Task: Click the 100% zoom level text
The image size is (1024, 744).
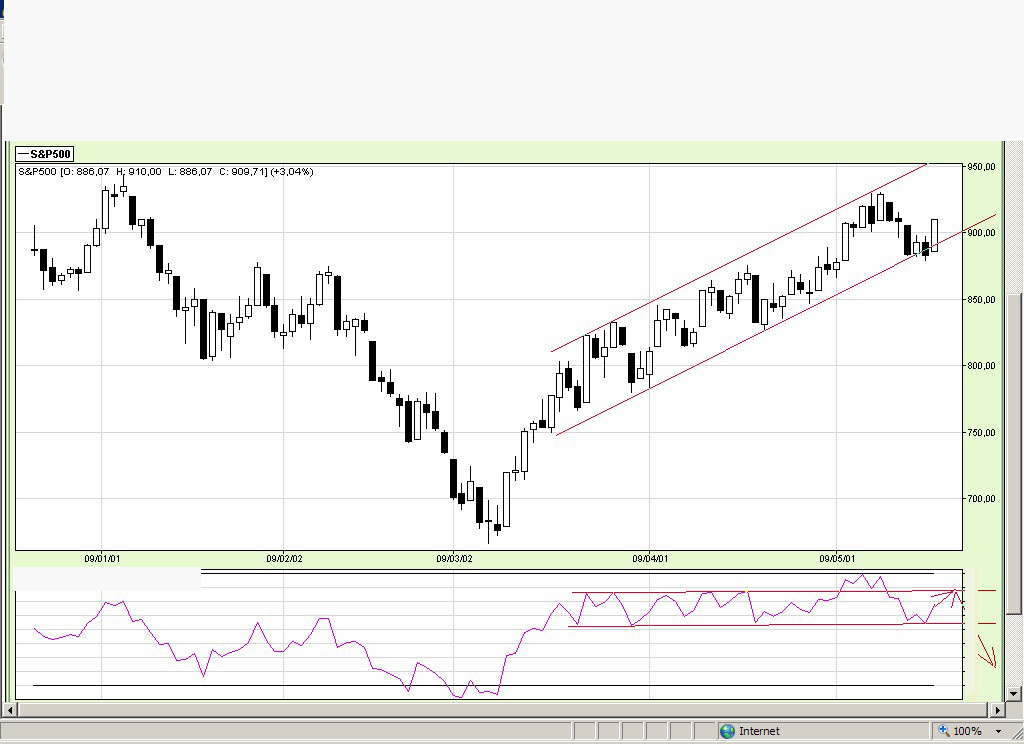Action: [x=967, y=731]
